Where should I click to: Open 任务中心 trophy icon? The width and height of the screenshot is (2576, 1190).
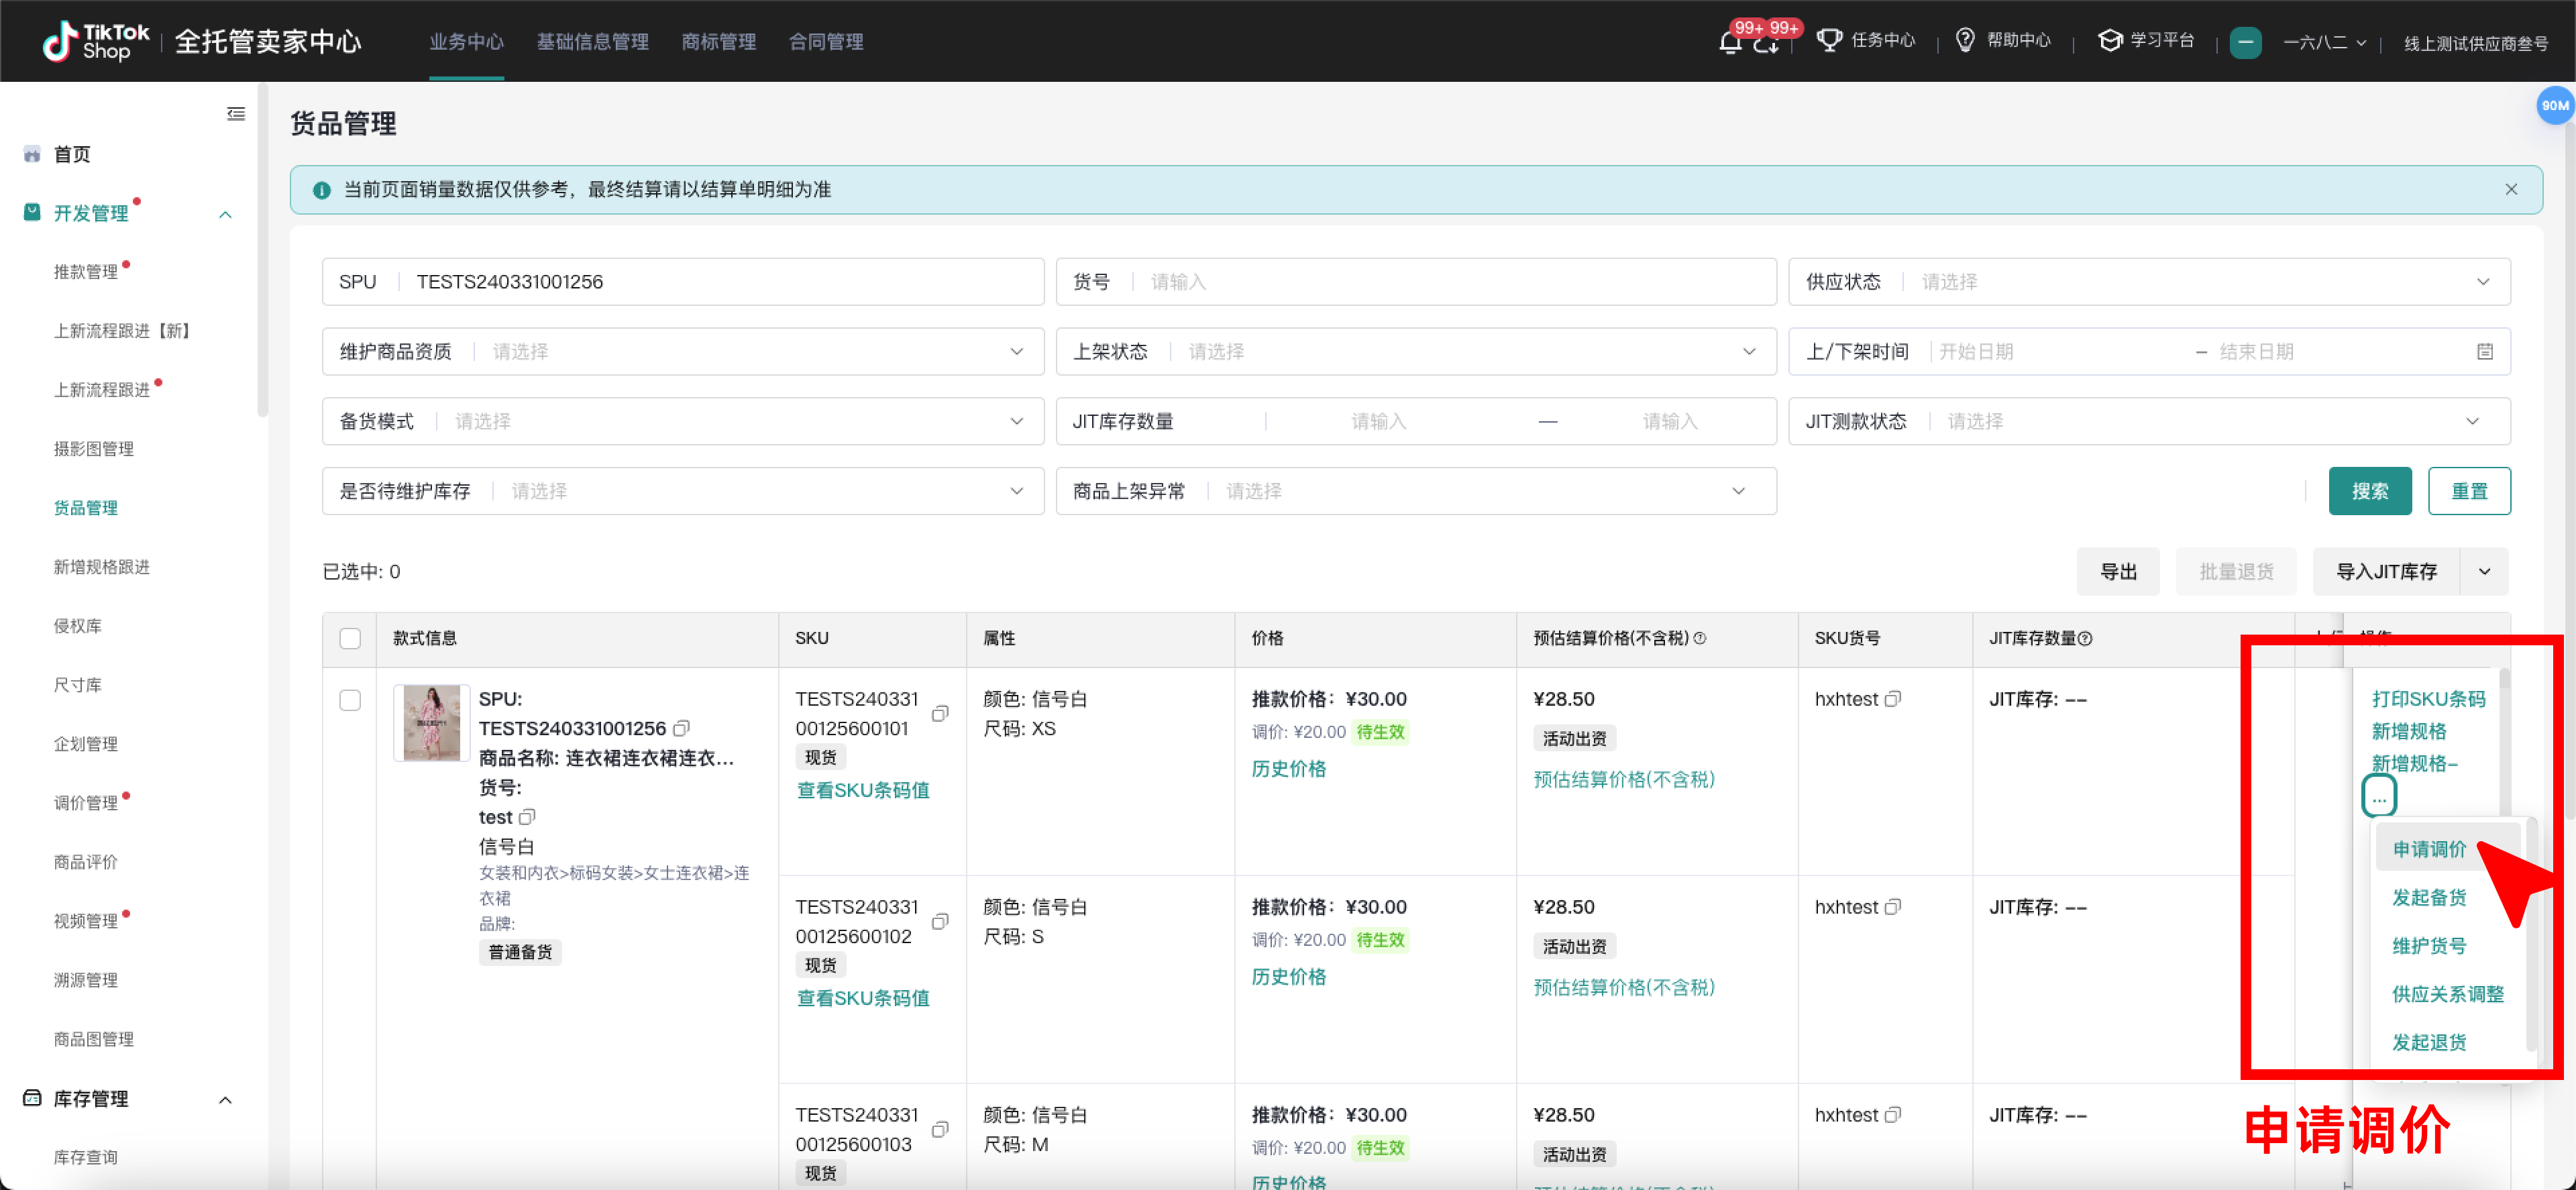(x=1829, y=40)
